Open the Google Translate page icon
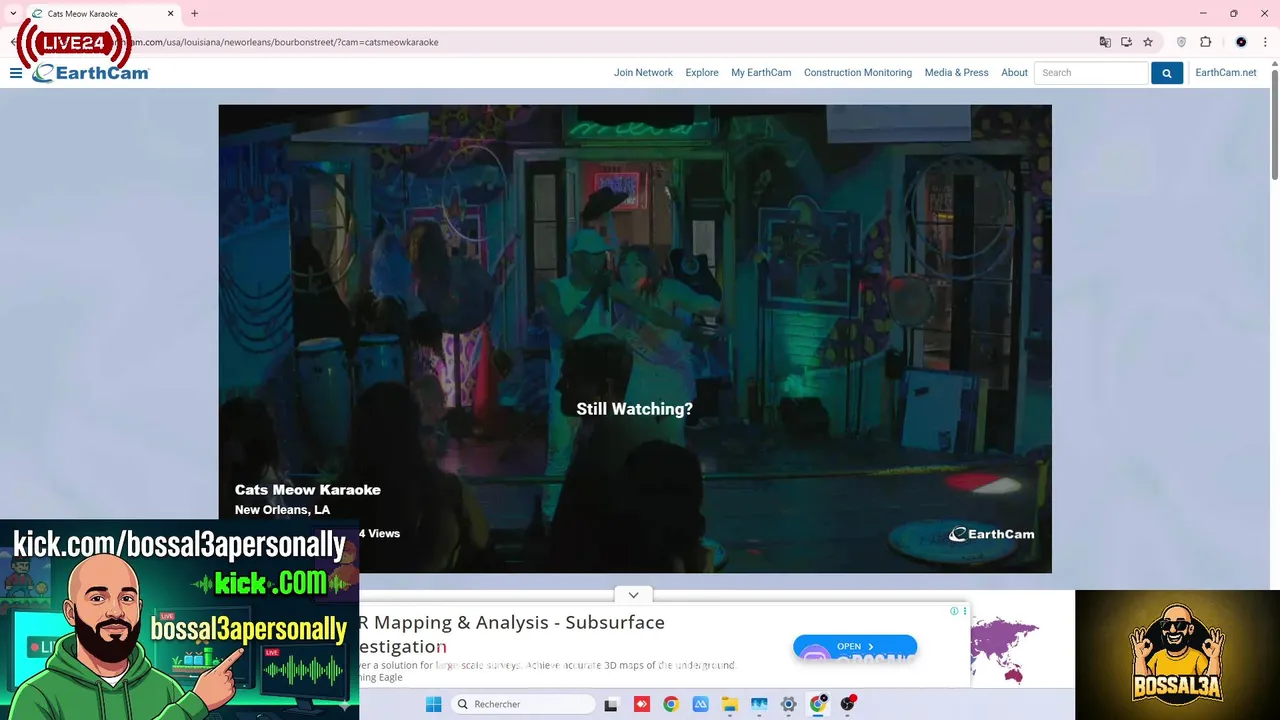Image resolution: width=1280 pixels, height=720 pixels. click(x=1105, y=42)
